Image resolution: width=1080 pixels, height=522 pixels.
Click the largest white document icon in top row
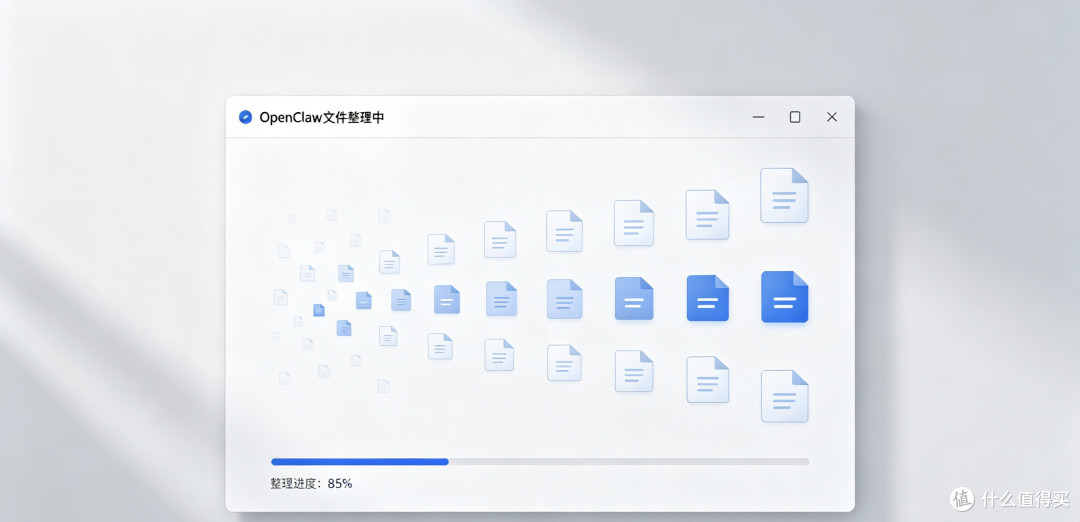(785, 196)
